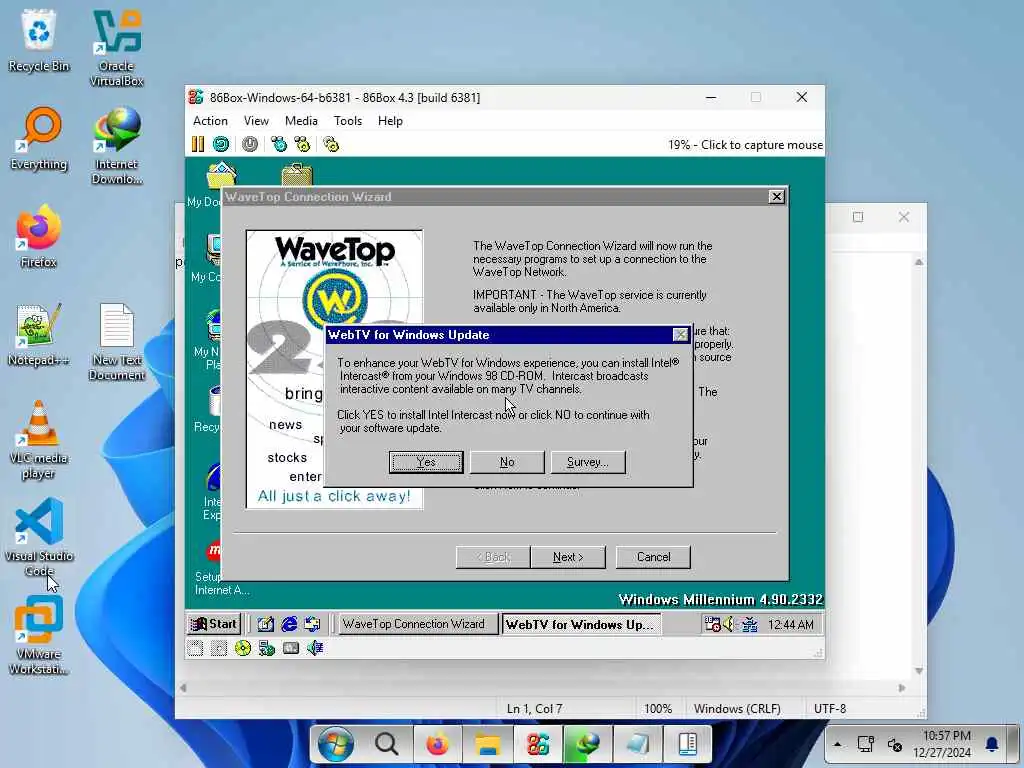This screenshot has width=1024, height=768.
Task: Open the 86Box Action menu
Action: 210,121
